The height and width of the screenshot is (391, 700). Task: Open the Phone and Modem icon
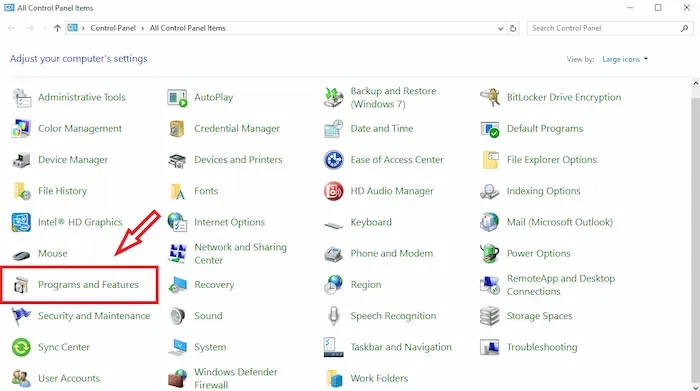(333, 254)
